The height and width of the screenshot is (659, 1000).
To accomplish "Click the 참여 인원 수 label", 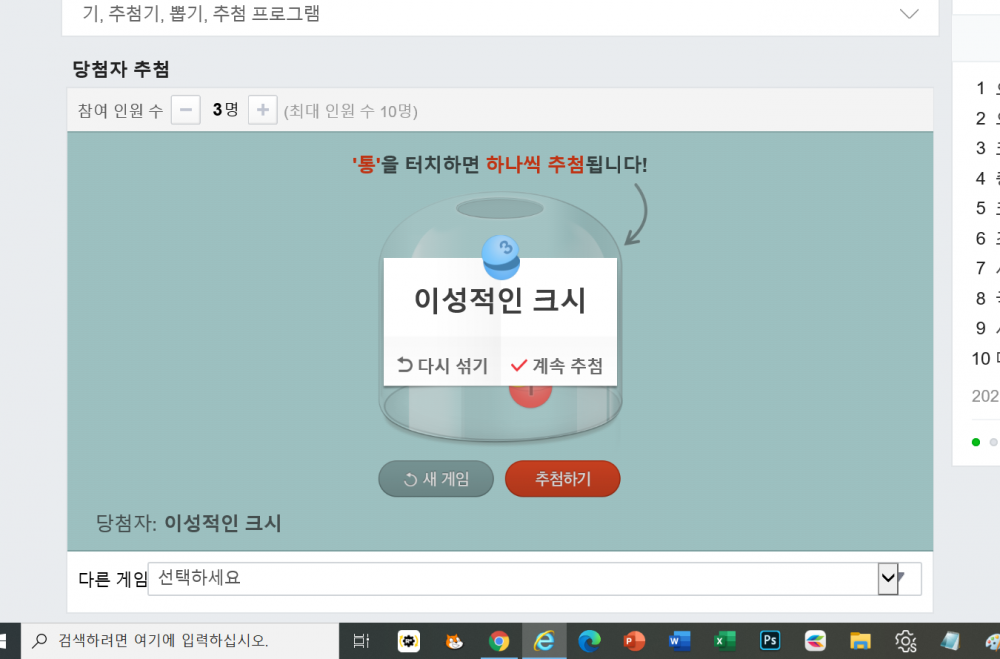I will tap(121, 111).
